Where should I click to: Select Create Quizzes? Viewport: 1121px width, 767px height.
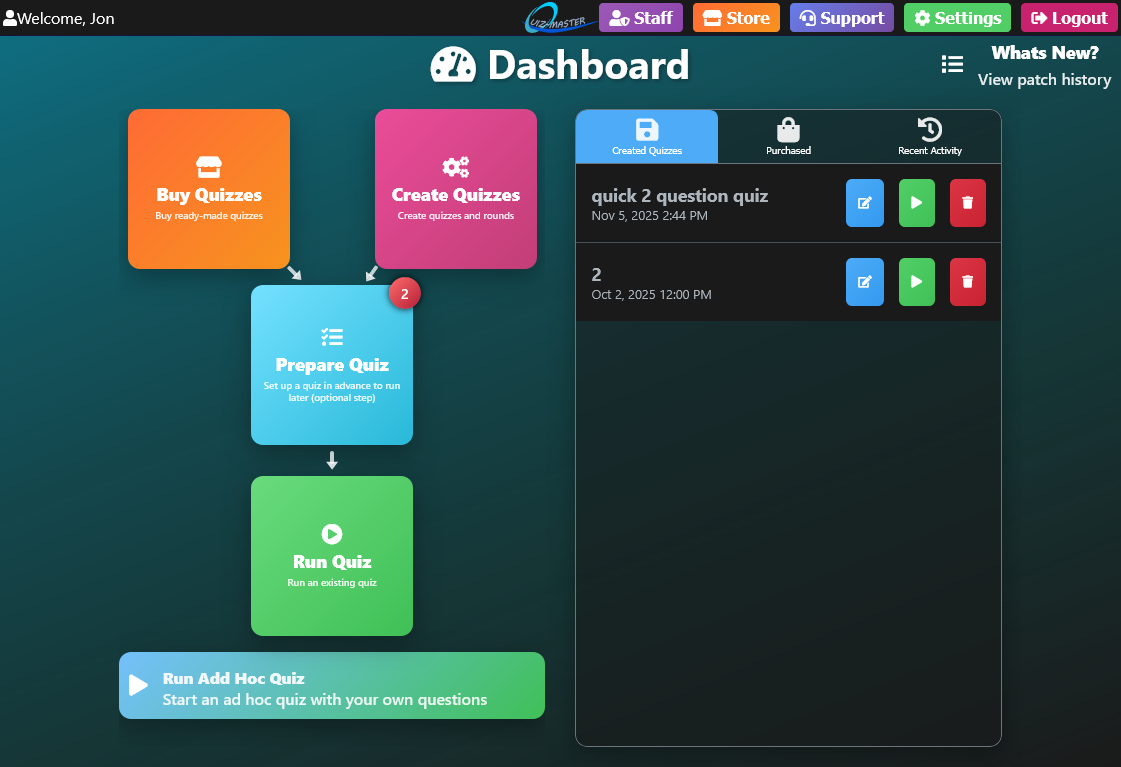click(x=456, y=189)
